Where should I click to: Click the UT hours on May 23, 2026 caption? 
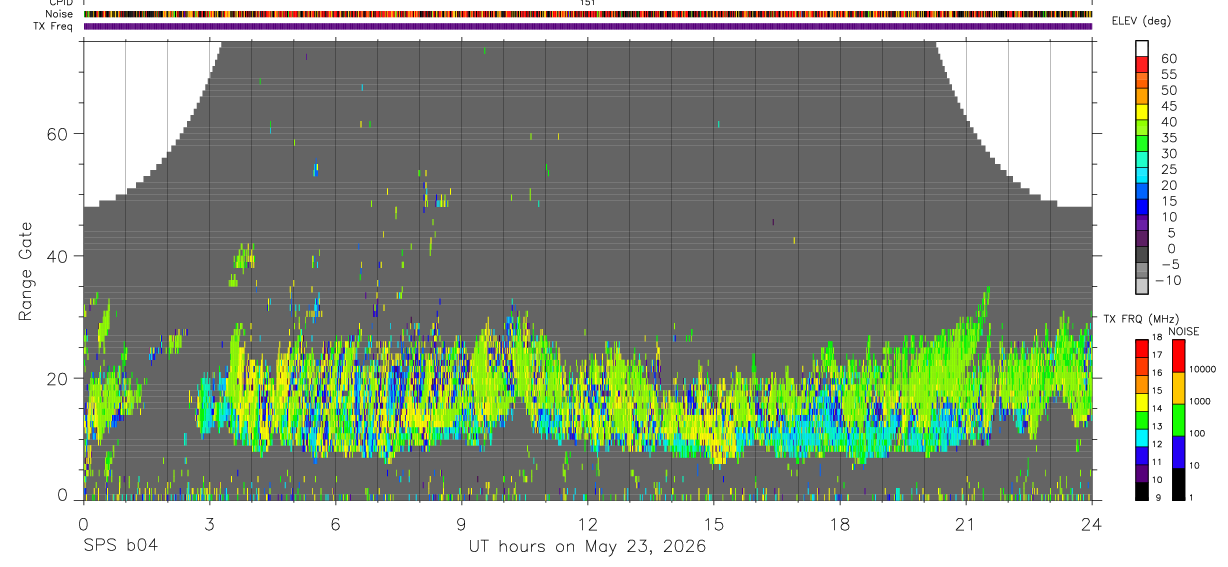(x=587, y=547)
